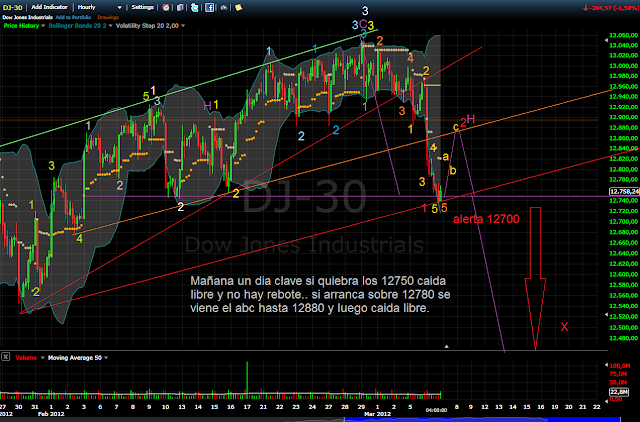This screenshot has height=422, width=640.
Task: Click the current price tag 12.758,24
Action: tap(624, 191)
